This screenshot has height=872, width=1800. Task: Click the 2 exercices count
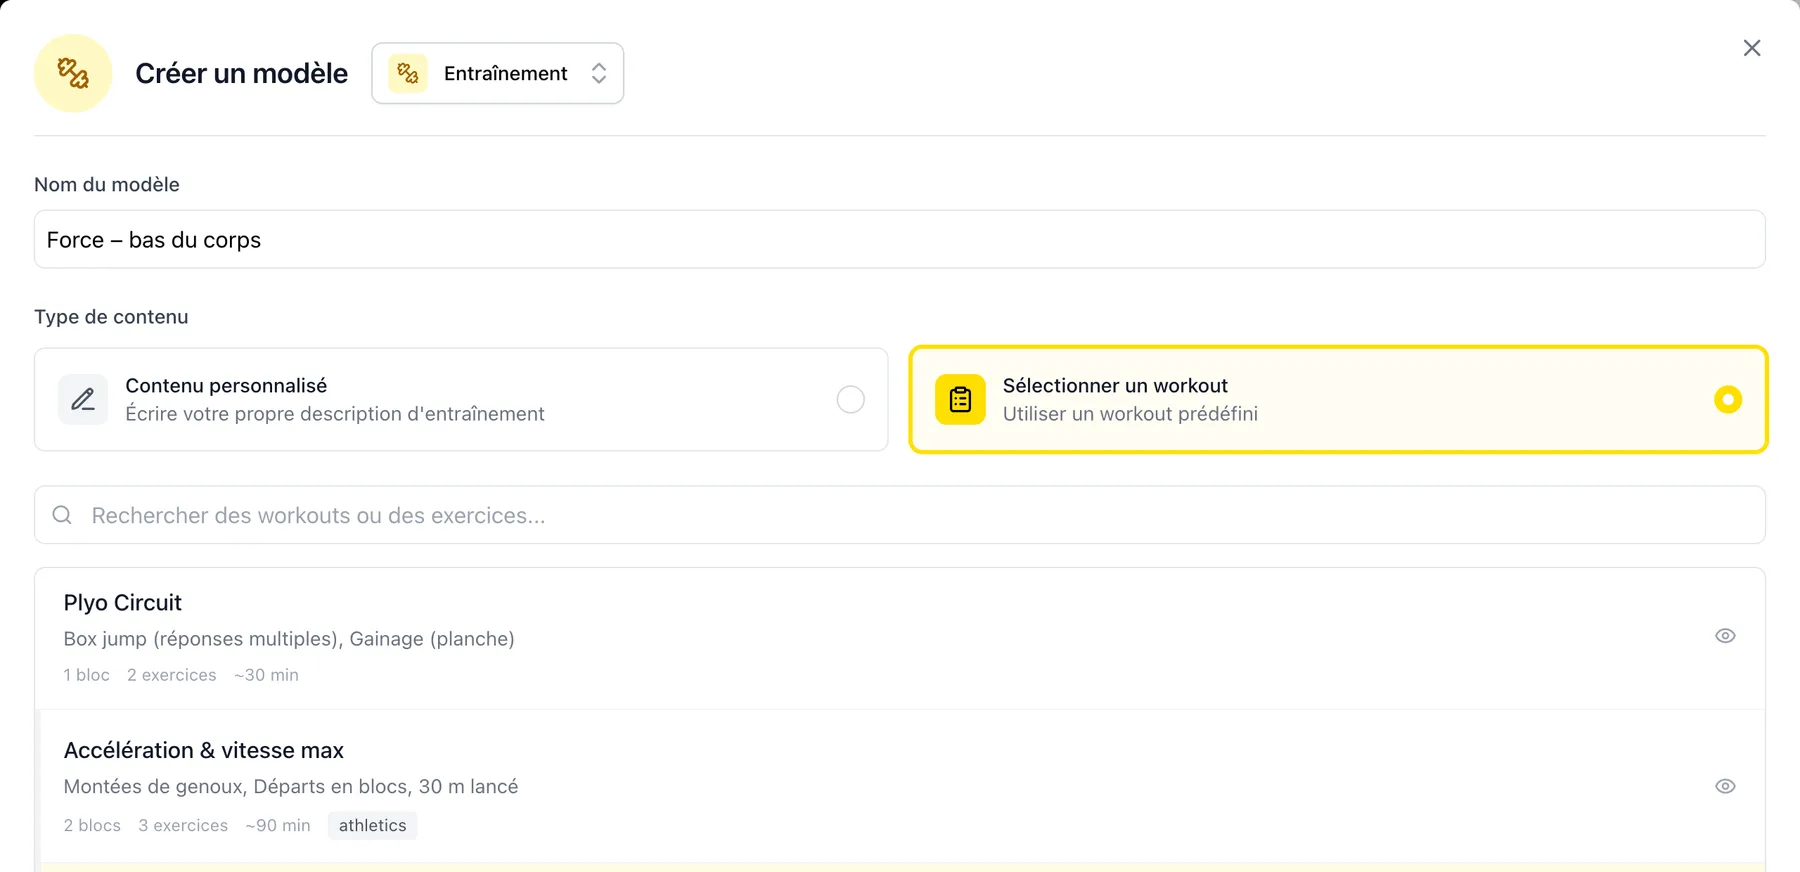tap(172, 675)
